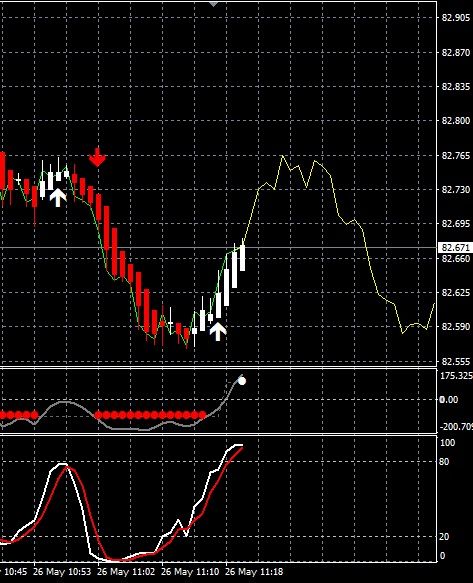Click the 82.590 price scale label
The height and width of the screenshot is (583, 473).
click(x=456, y=327)
